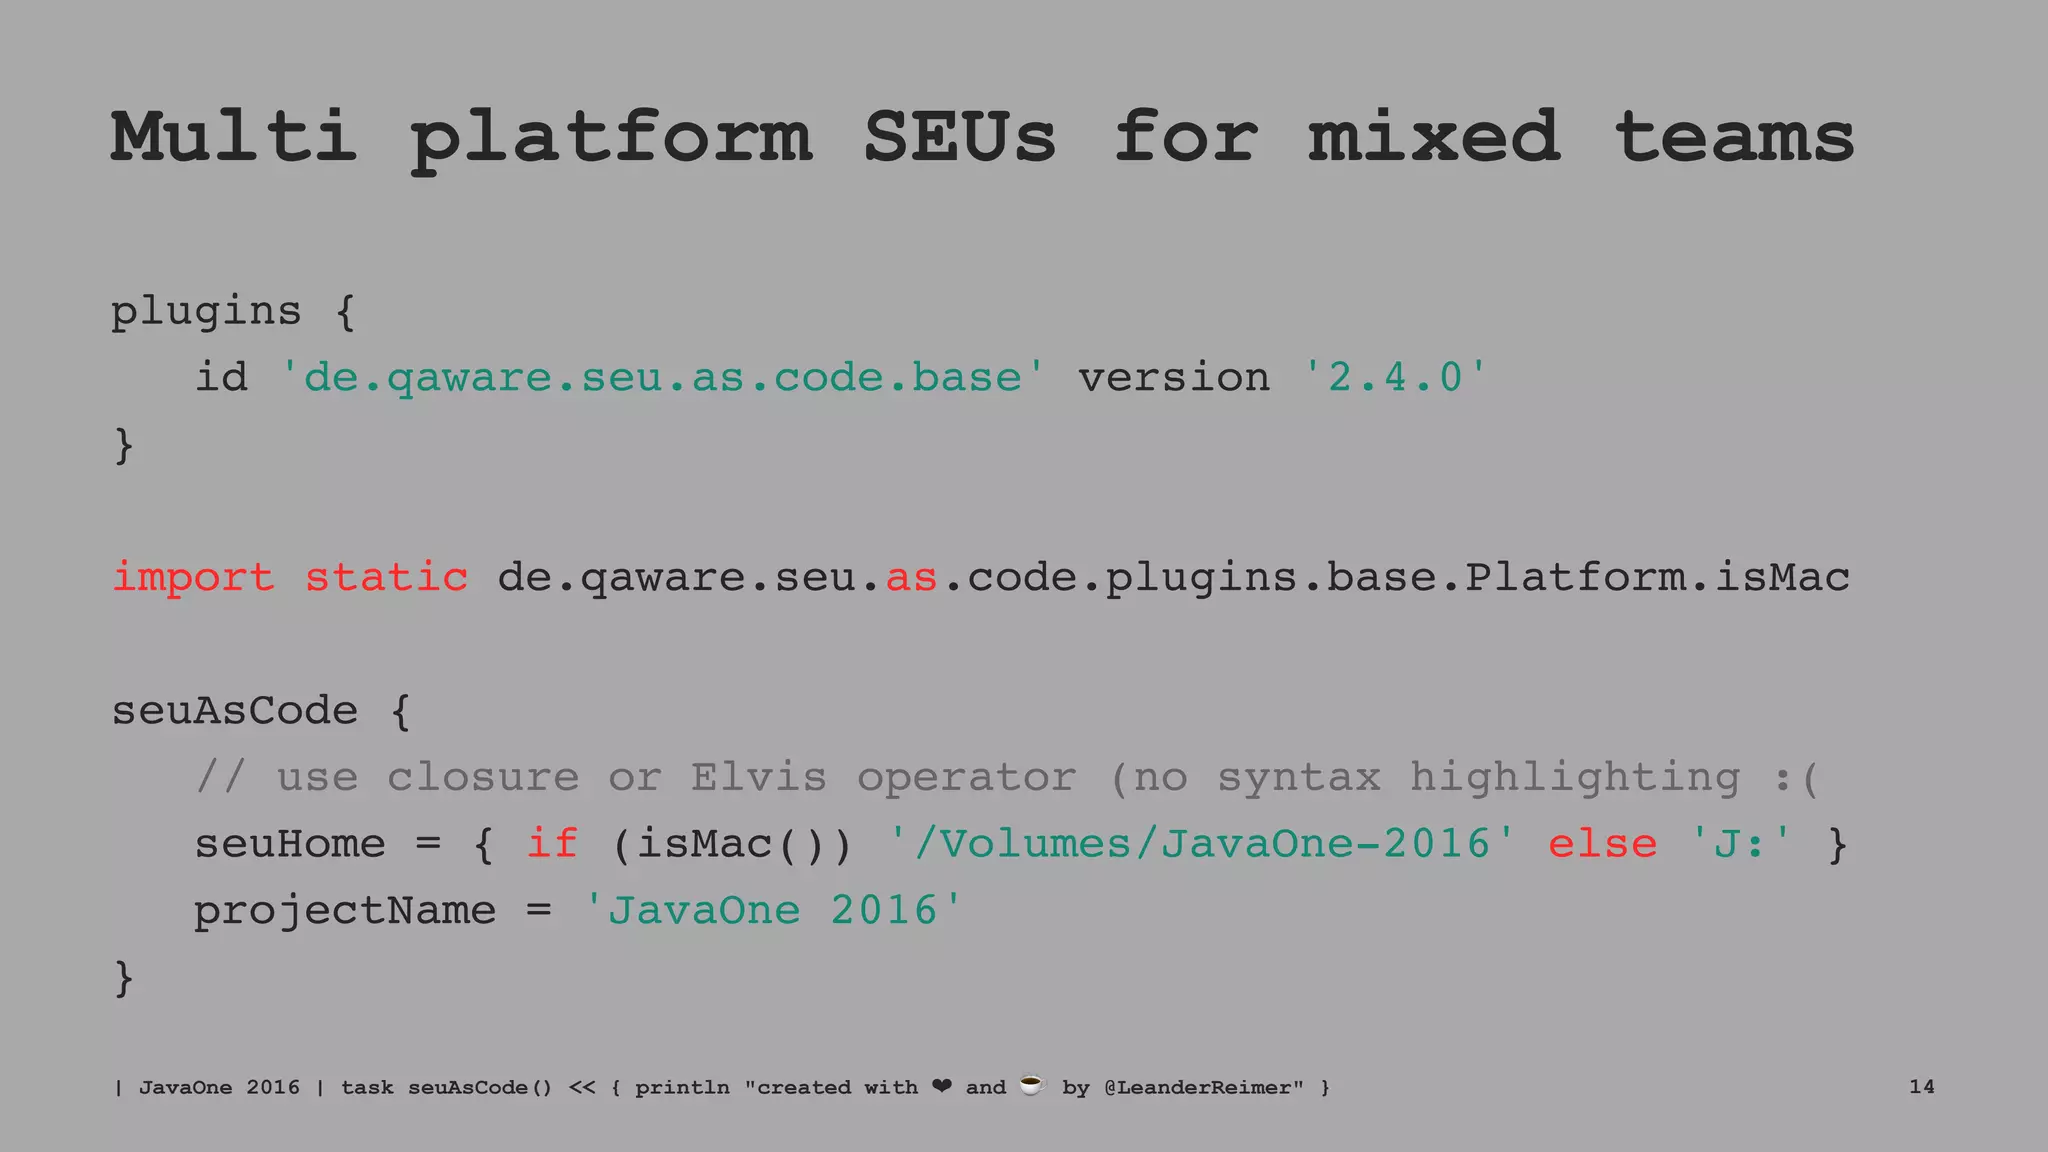The image size is (2048, 1152).
Task: Click the string 'JavaOne 2016' value
Action: [772, 911]
